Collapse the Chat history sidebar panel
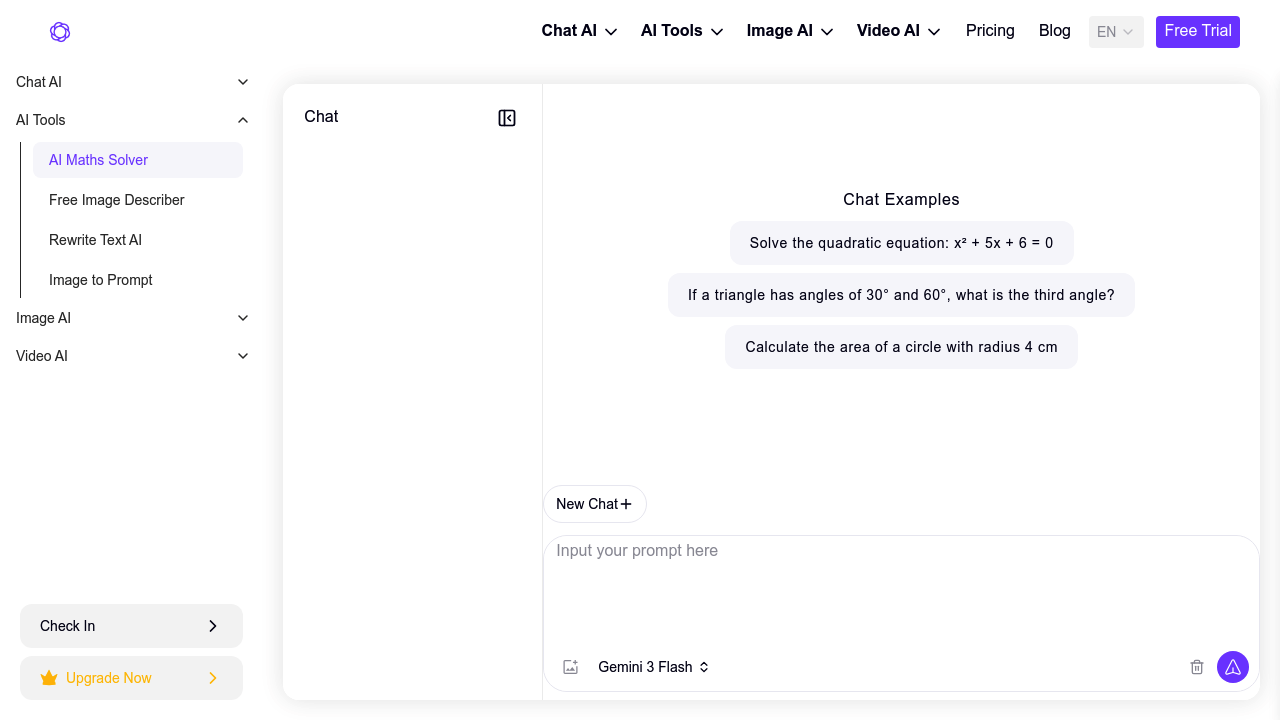The height and width of the screenshot is (720, 1280). click(507, 117)
